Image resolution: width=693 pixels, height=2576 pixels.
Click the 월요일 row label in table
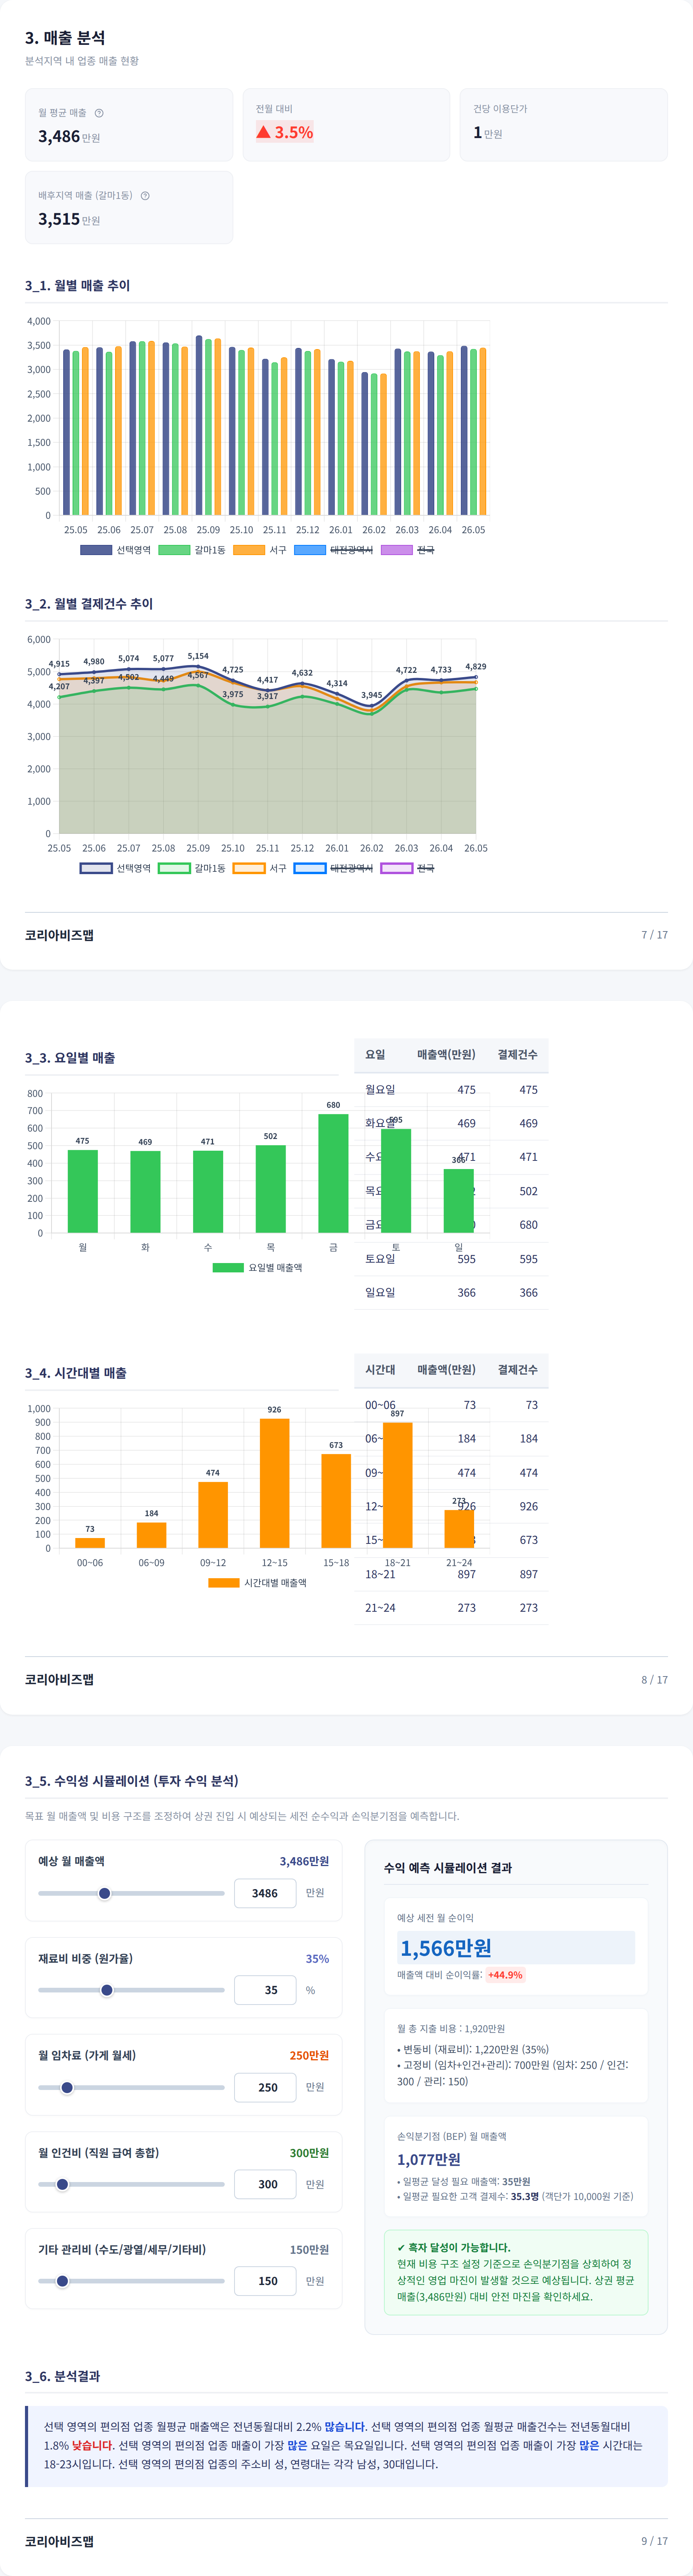[x=380, y=1089]
